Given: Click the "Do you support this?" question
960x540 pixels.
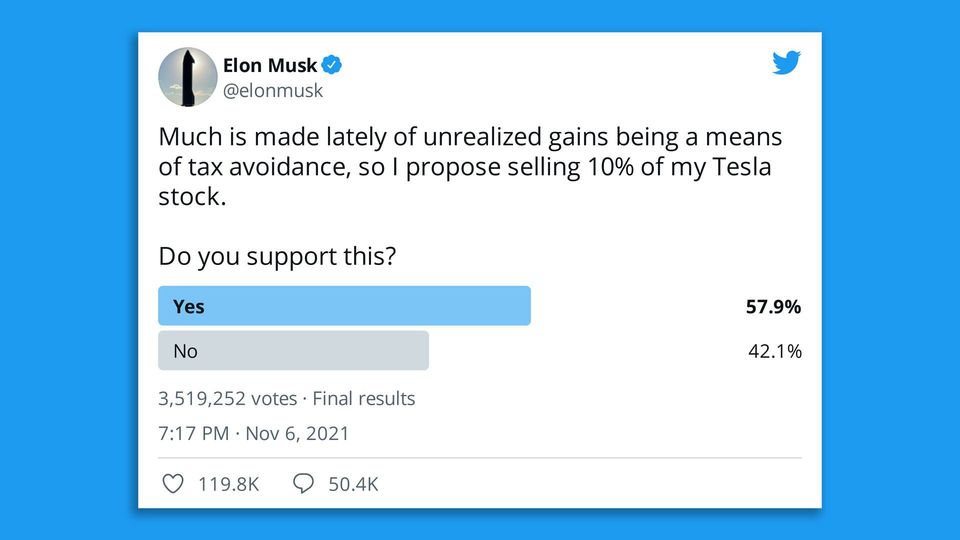Looking at the screenshot, I should coord(277,256).
